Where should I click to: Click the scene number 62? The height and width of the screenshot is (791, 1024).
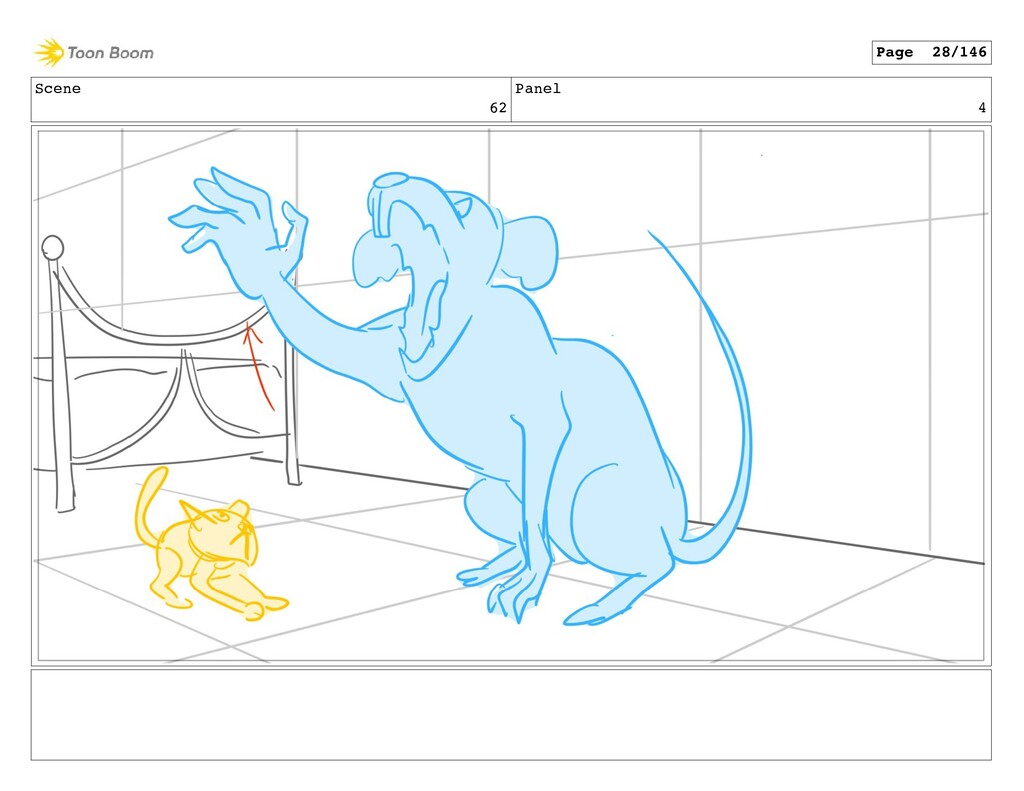[x=498, y=108]
